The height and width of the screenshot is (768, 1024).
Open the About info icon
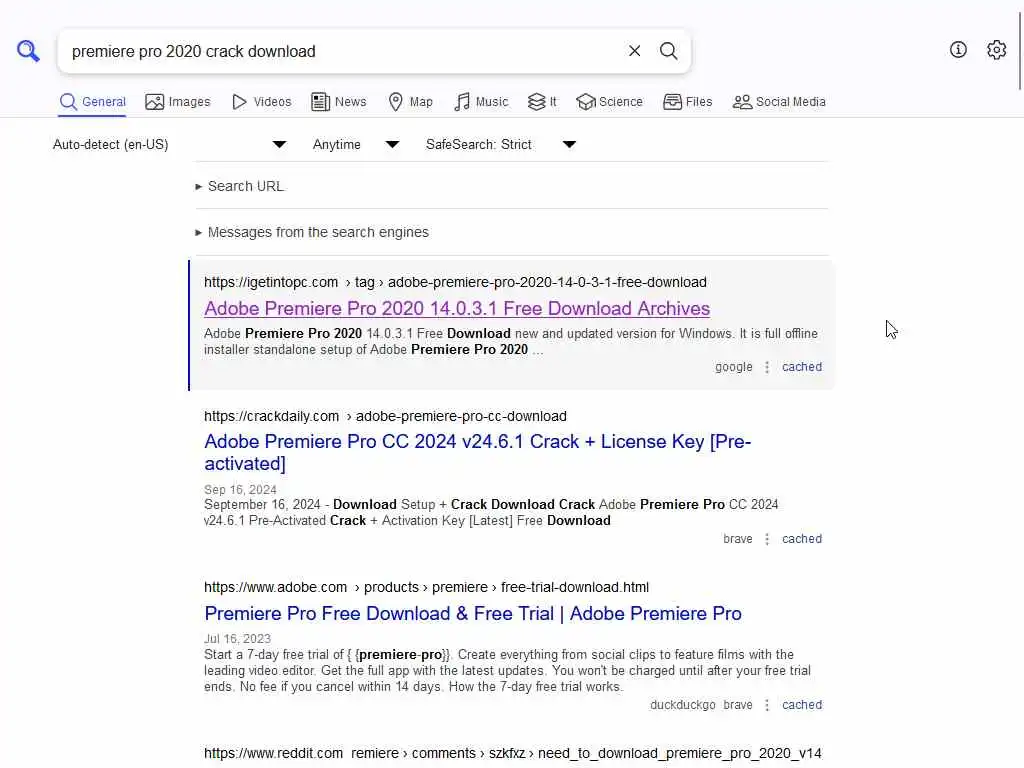pos(958,50)
